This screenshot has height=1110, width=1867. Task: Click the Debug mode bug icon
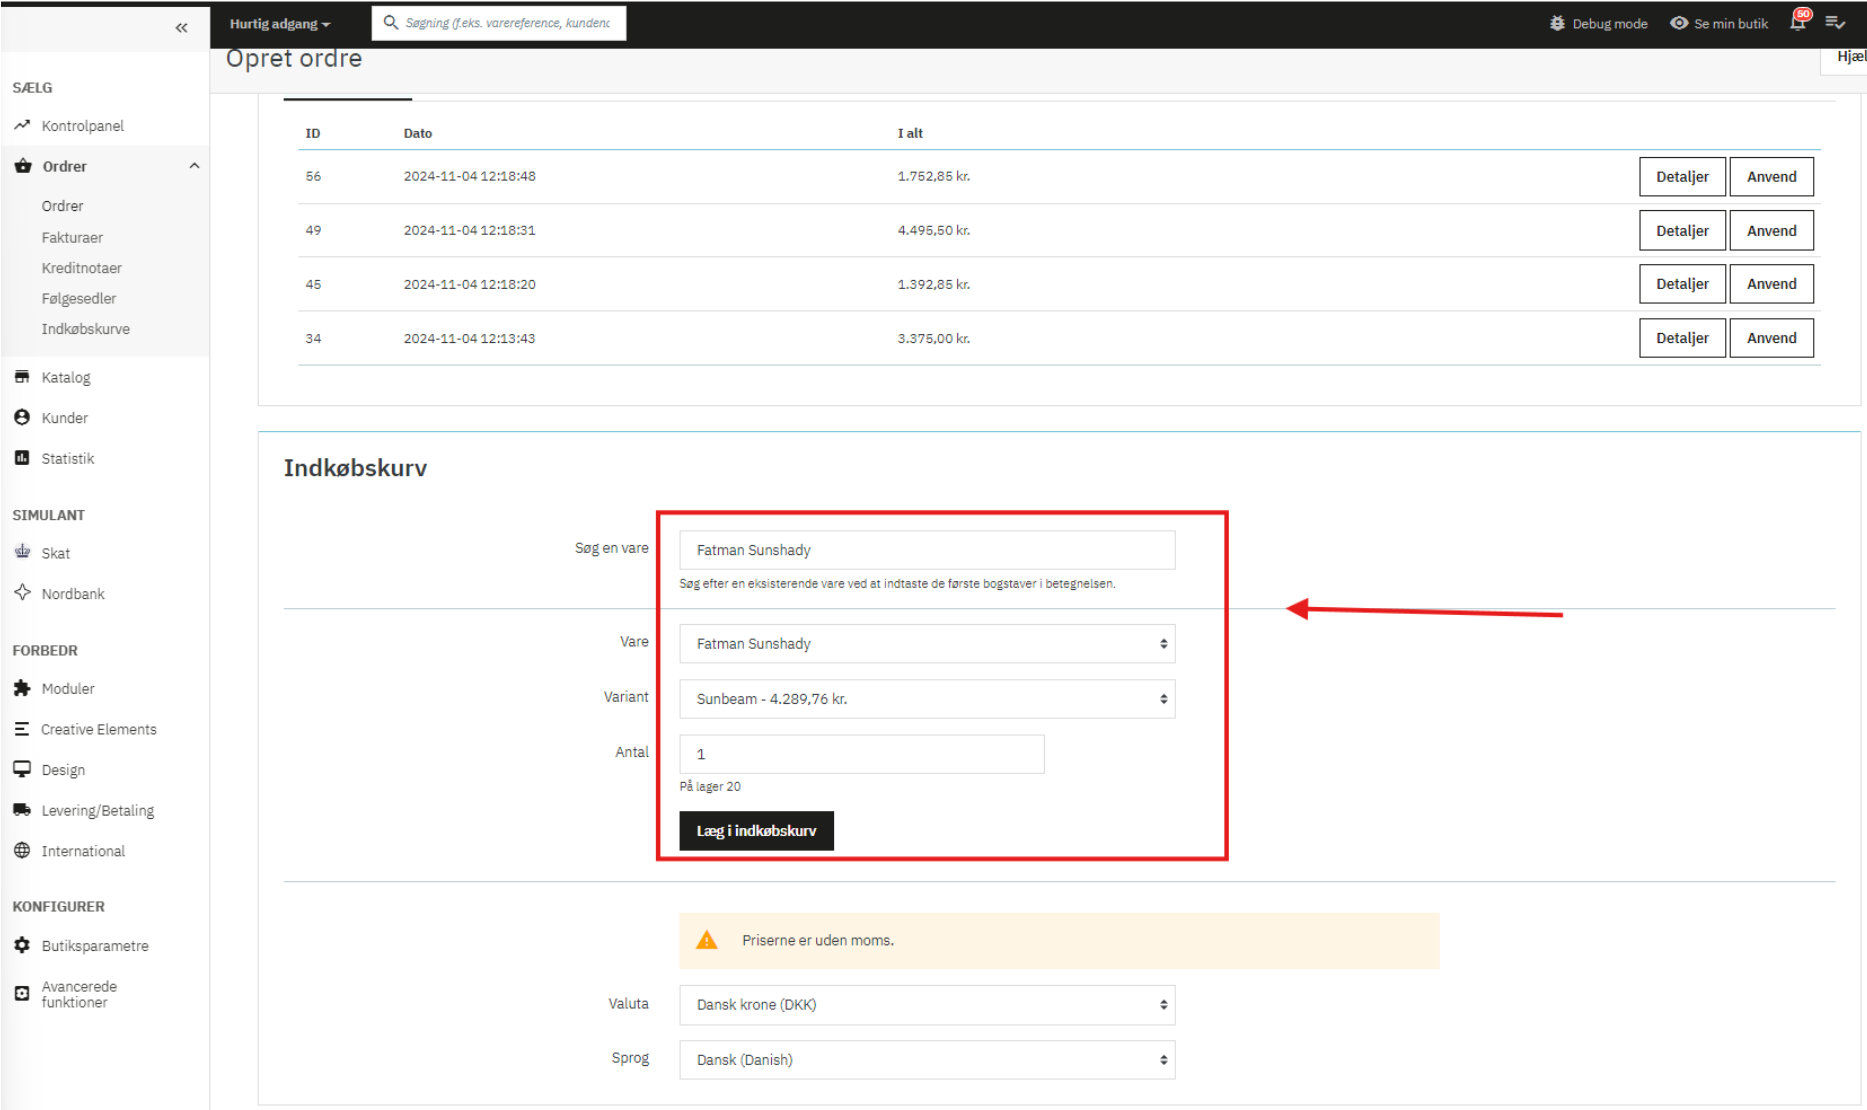(x=1557, y=23)
